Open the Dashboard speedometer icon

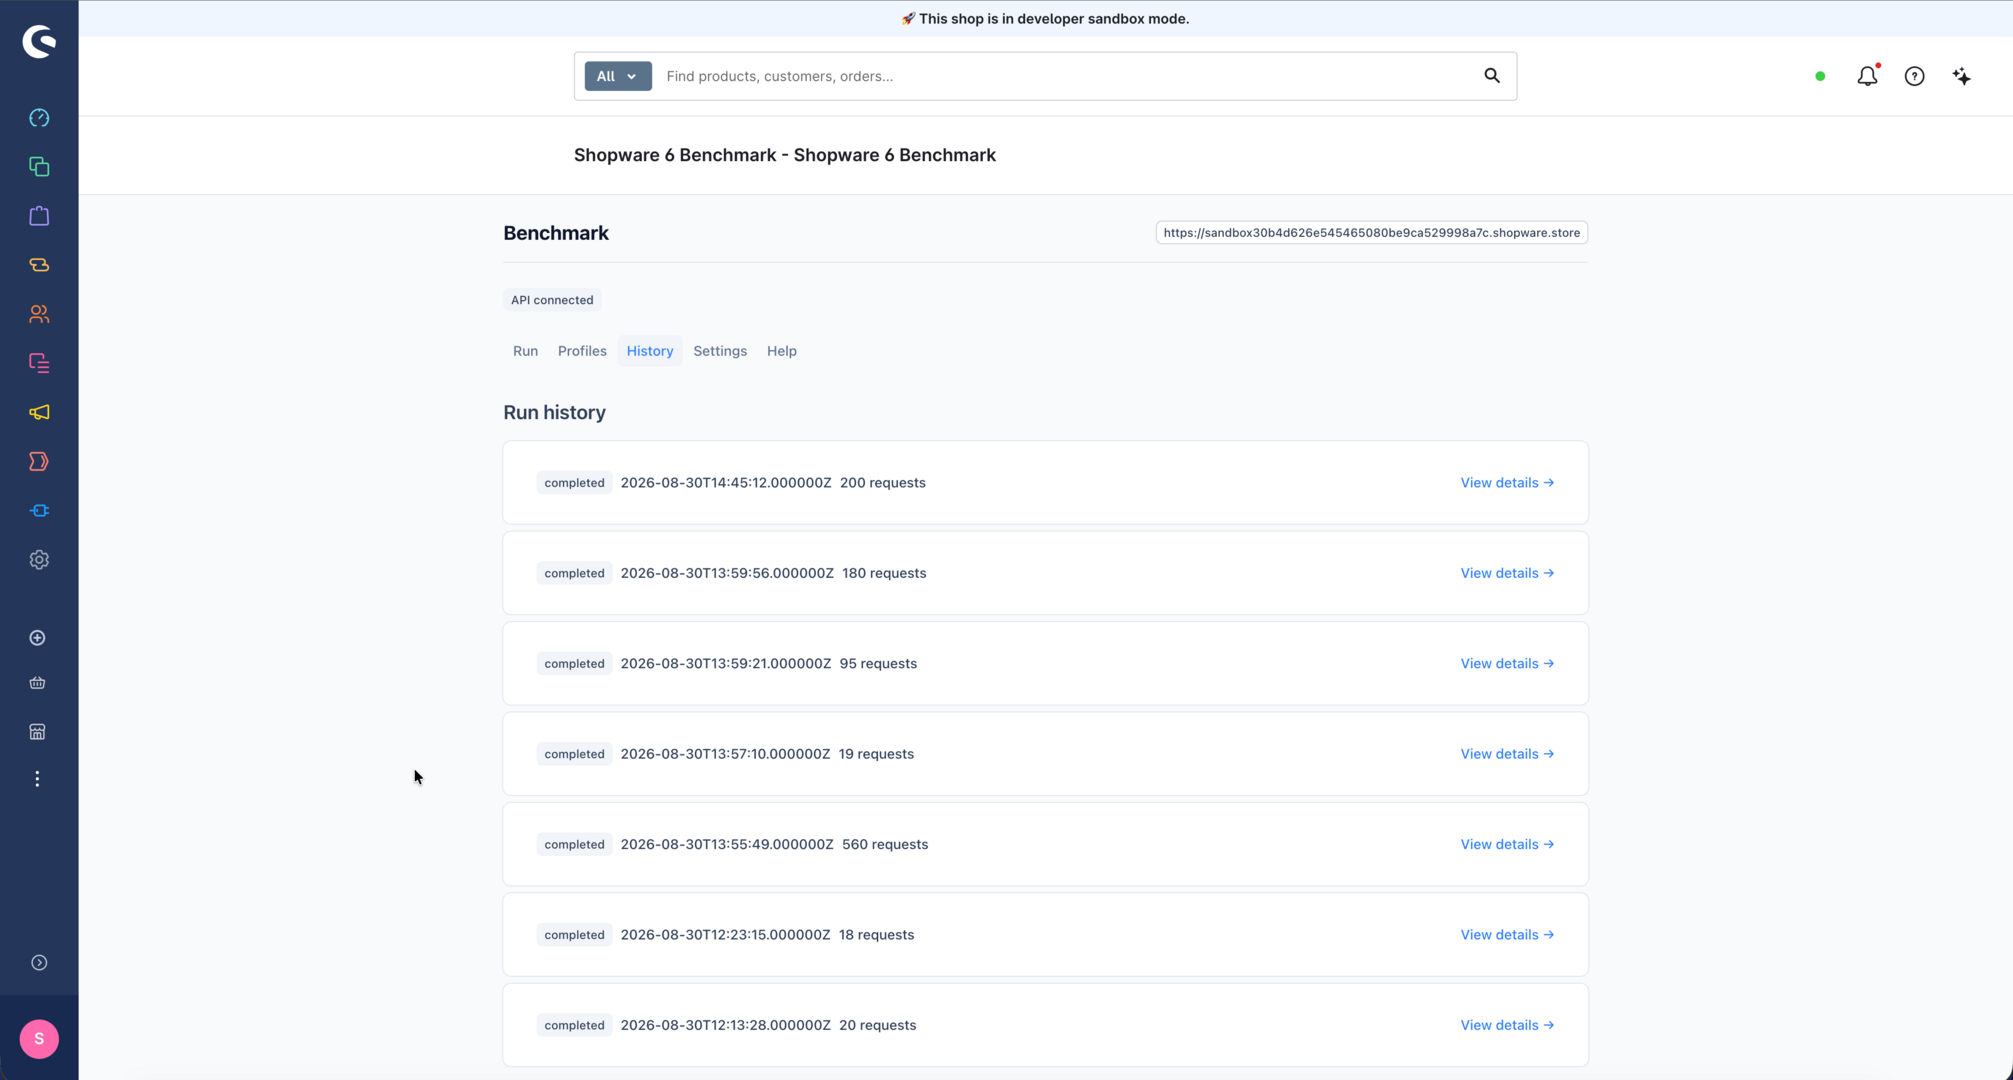[x=39, y=118]
